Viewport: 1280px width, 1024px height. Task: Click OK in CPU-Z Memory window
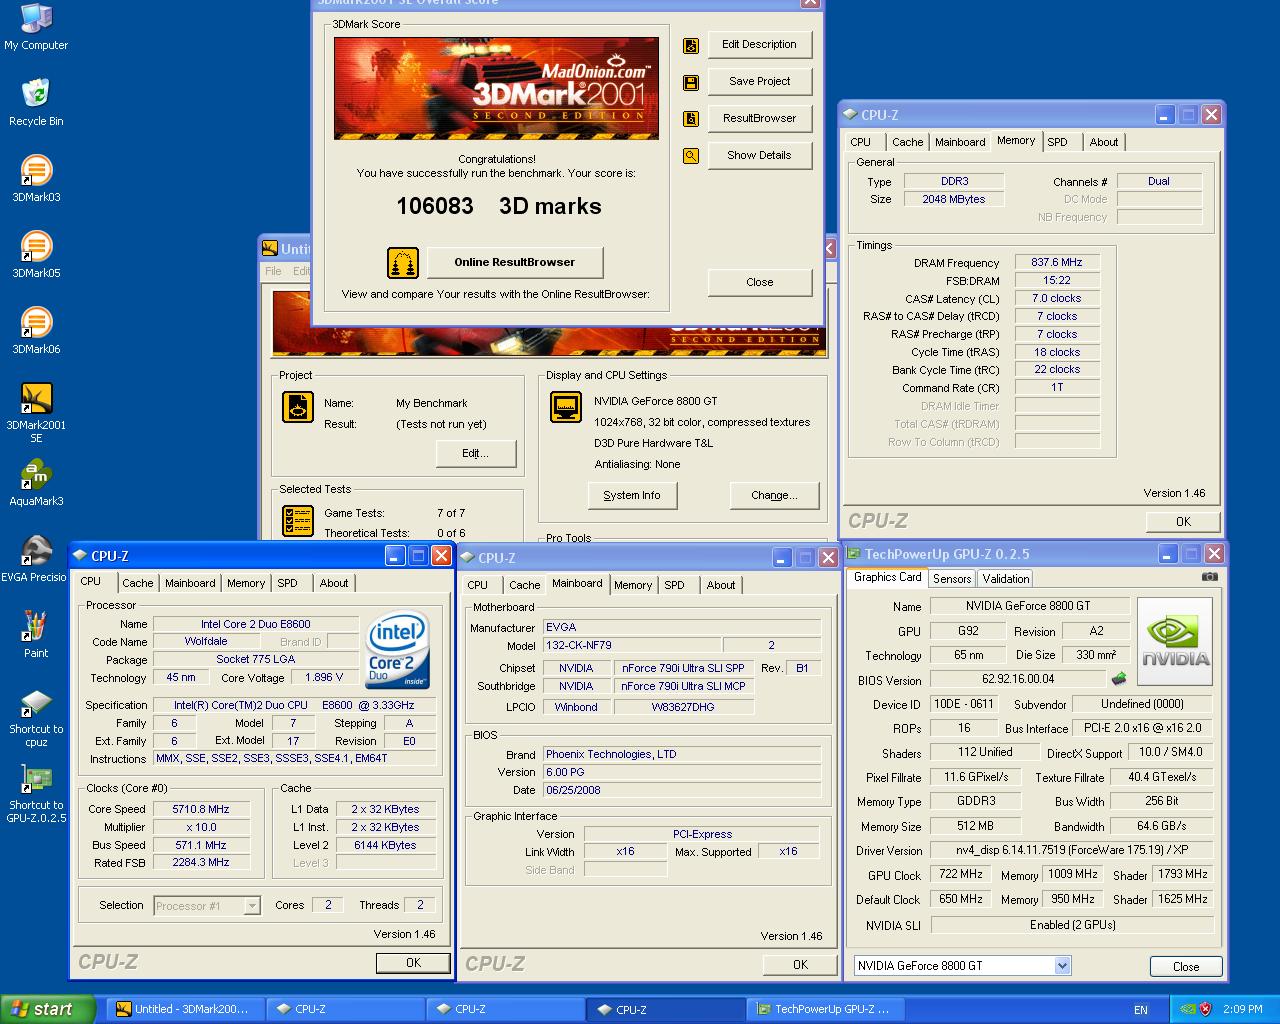1183,521
